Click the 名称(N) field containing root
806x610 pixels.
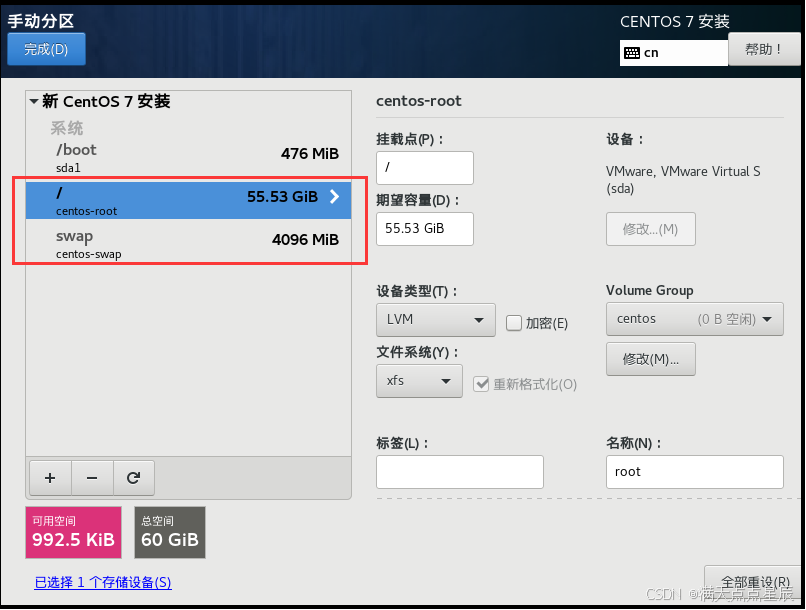click(x=694, y=472)
